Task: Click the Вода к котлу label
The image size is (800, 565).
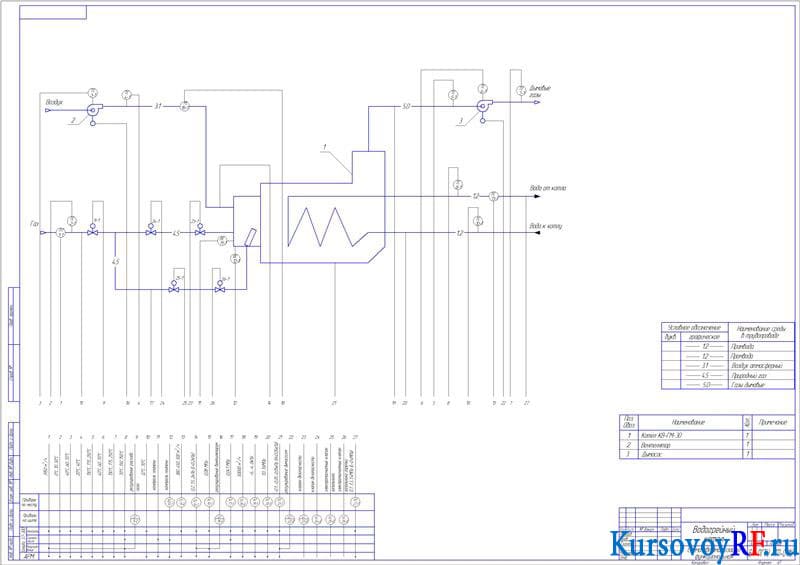Action: click(x=546, y=226)
